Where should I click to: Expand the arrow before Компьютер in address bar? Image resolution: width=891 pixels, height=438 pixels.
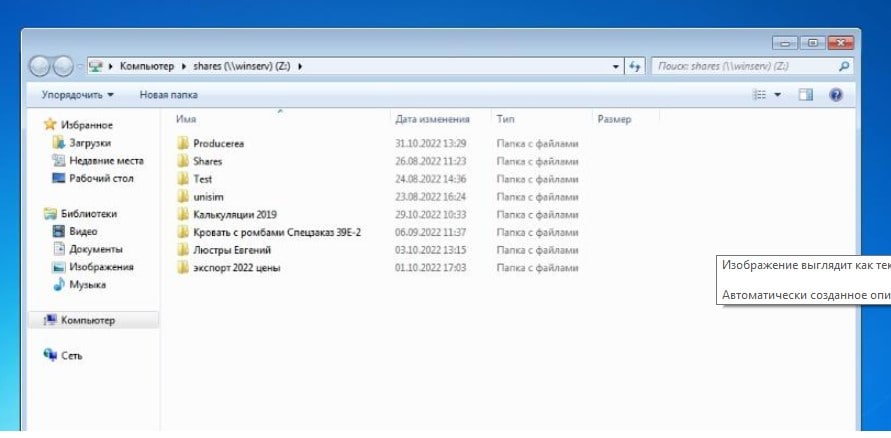110,66
